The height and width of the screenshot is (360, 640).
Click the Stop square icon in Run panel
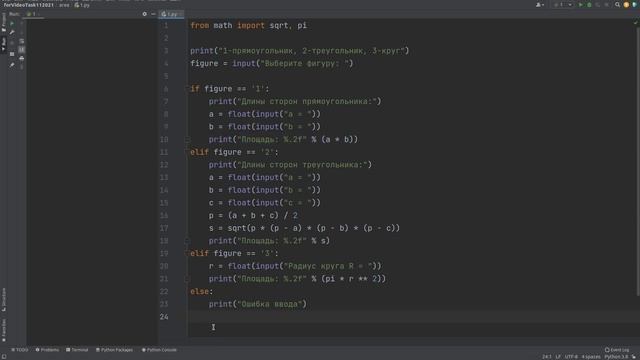(x=12, y=43)
